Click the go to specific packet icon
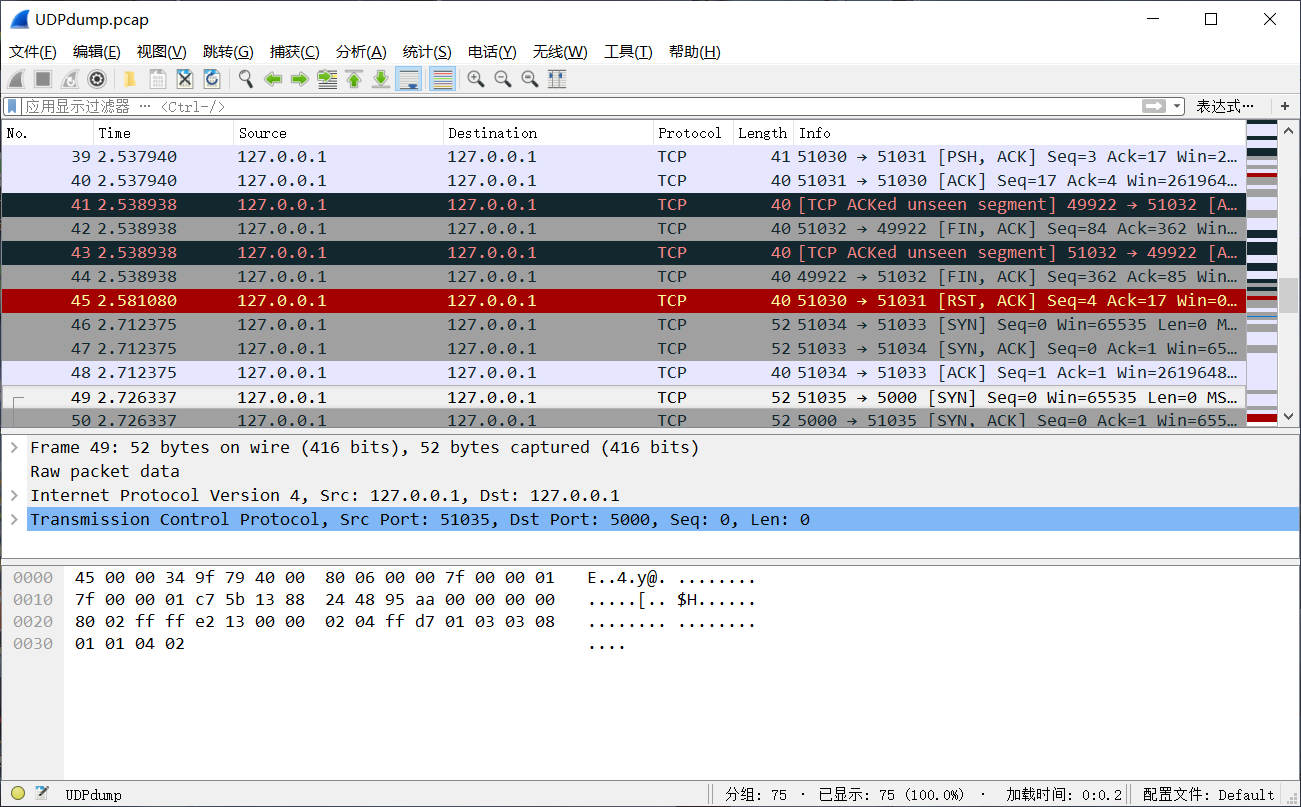Image resolution: width=1301 pixels, height=807 pixels. tap(327, 79)
